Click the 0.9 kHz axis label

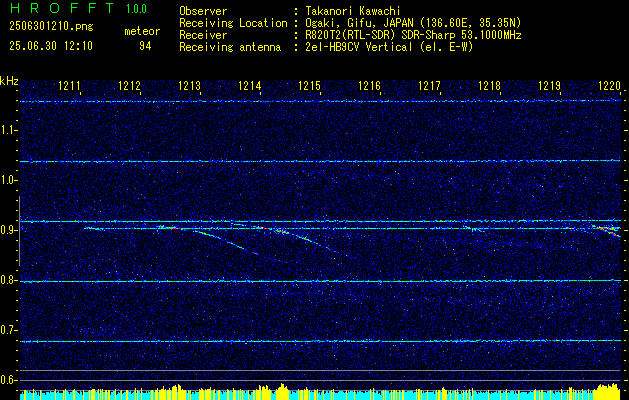pyautogui.click(x=9, y=230)
